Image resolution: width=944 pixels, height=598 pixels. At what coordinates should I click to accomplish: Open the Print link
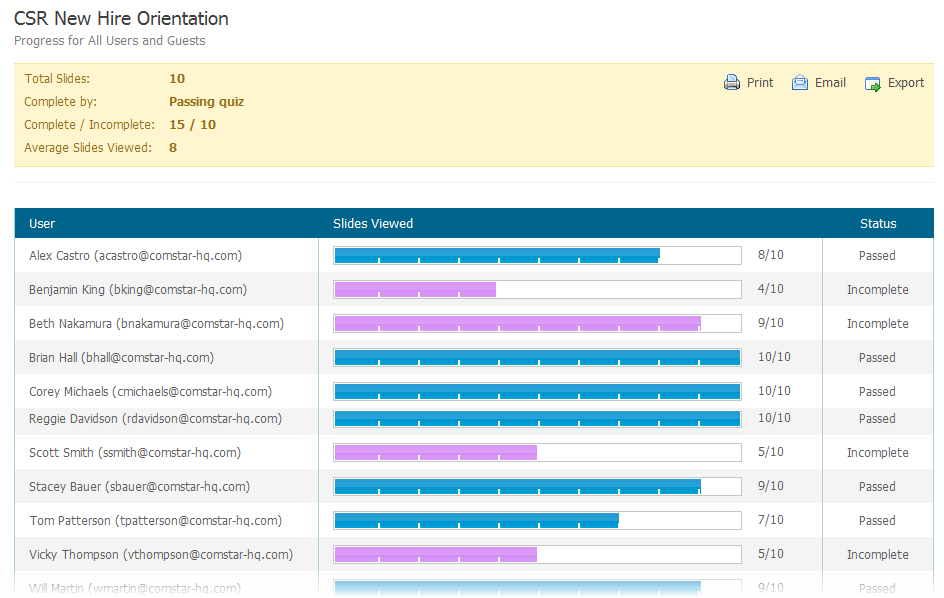pos(760,83)
